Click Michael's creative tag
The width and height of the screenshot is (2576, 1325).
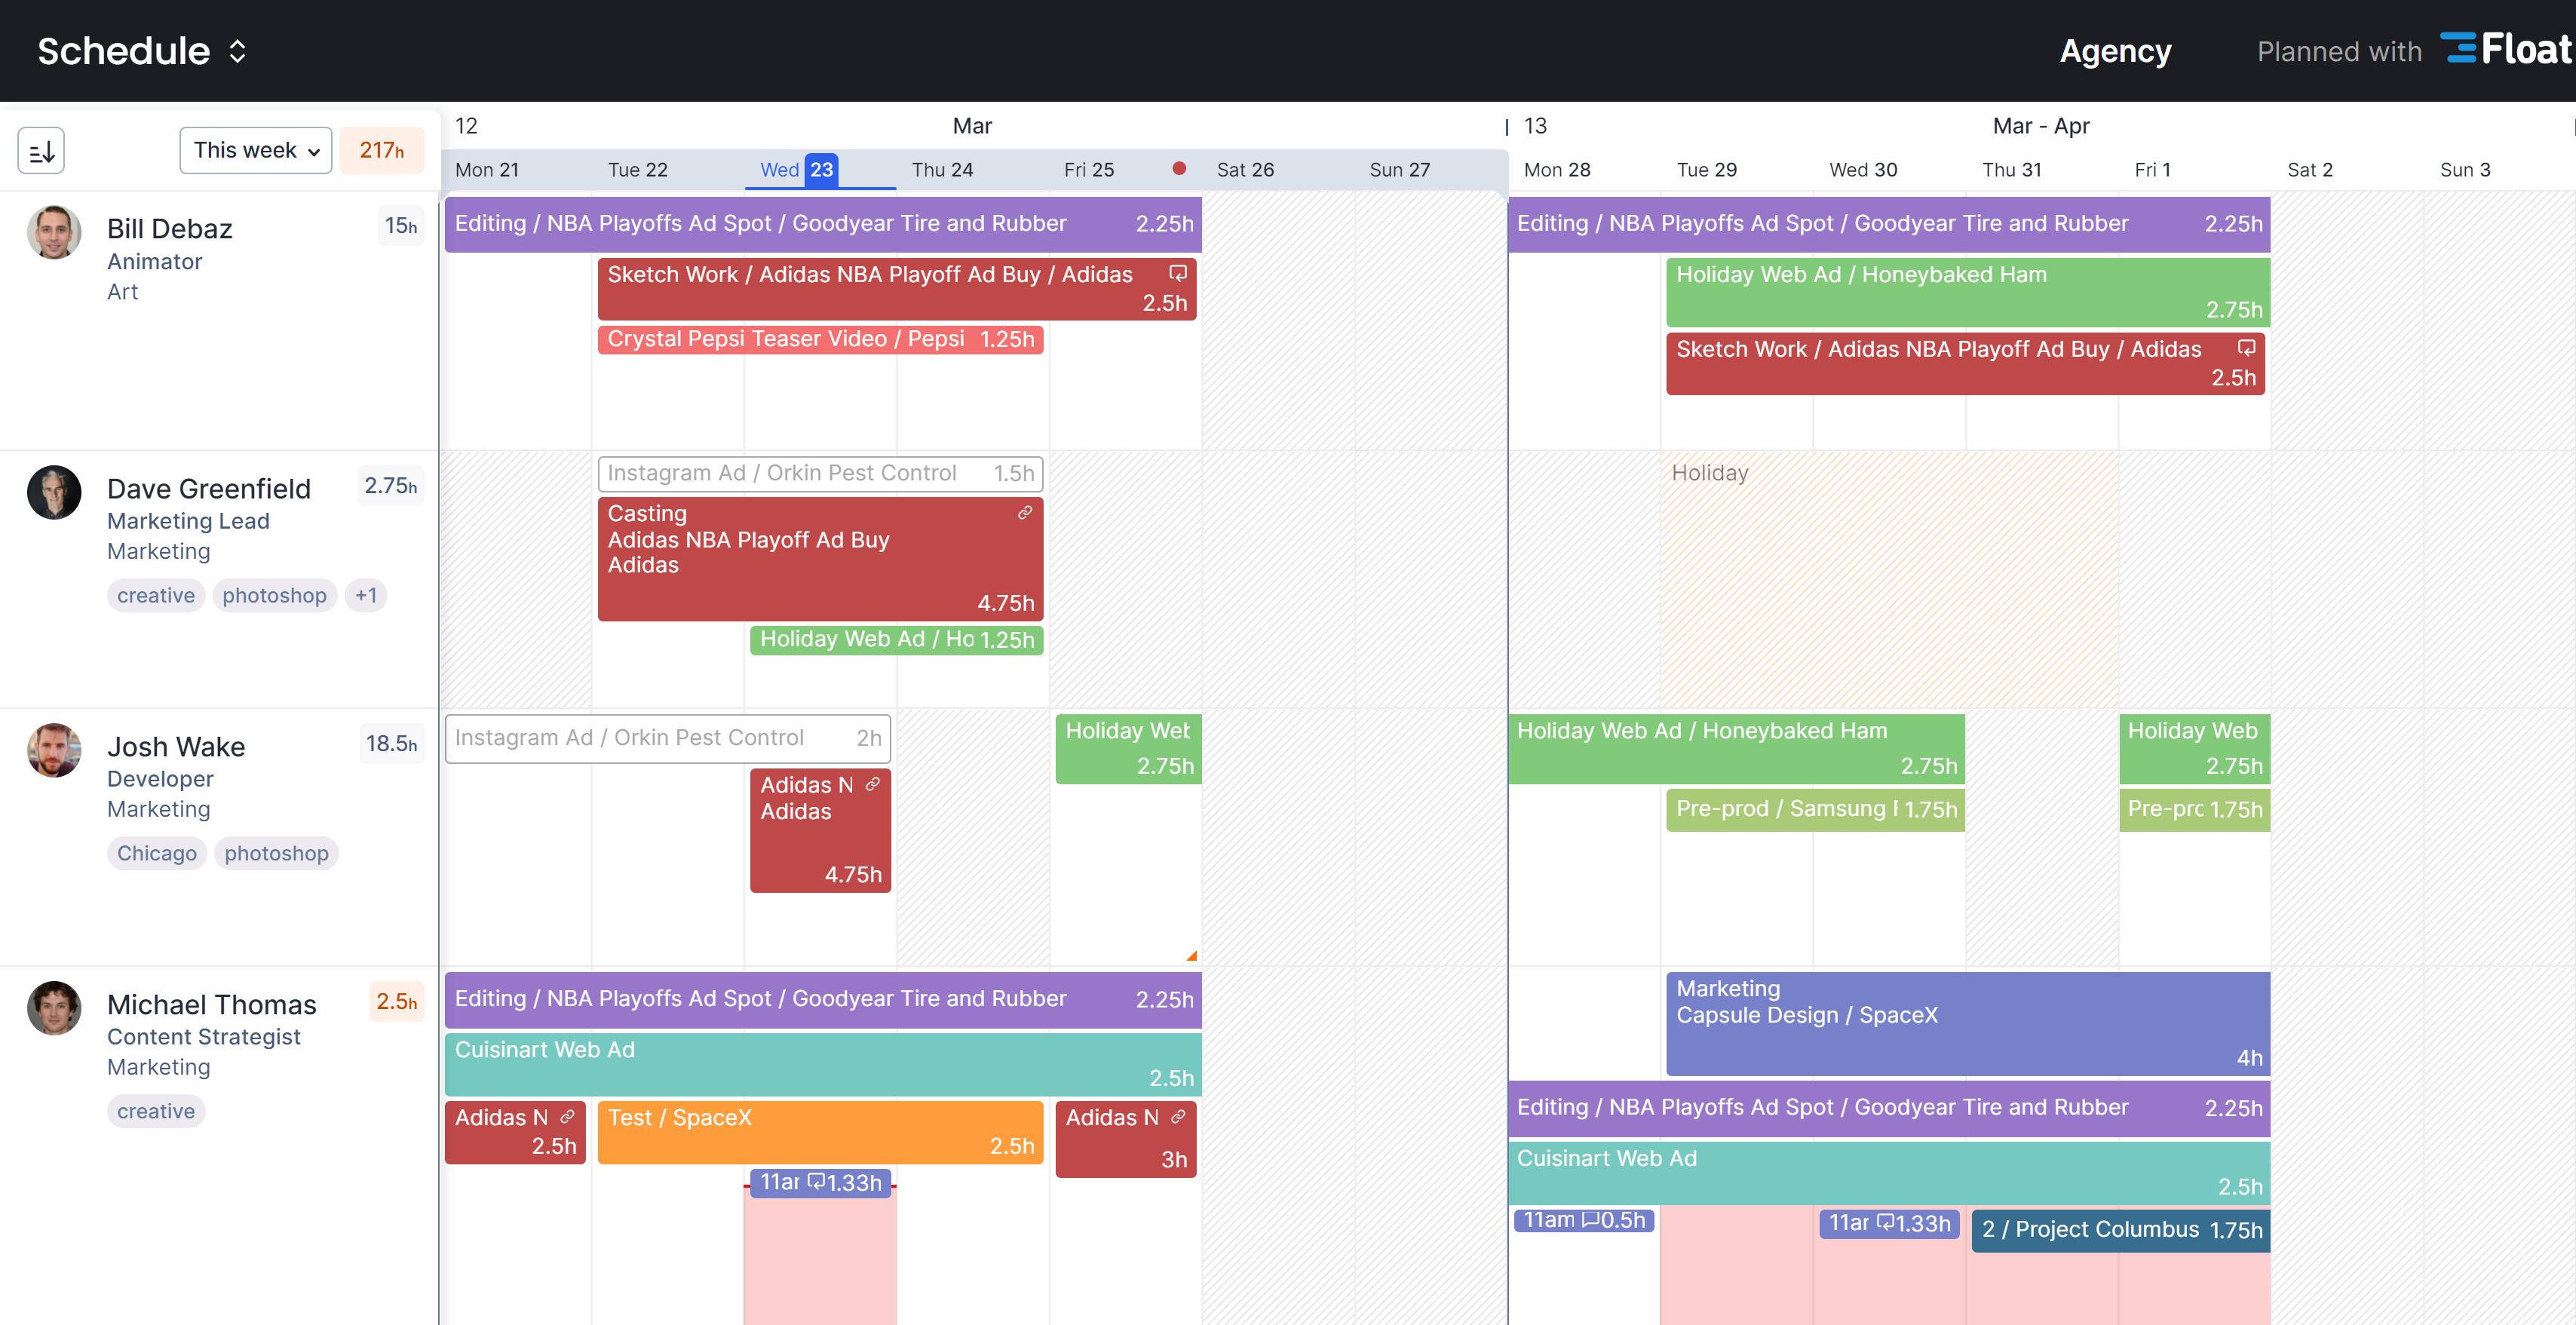pyautogui.click(x=156, y=1111)
